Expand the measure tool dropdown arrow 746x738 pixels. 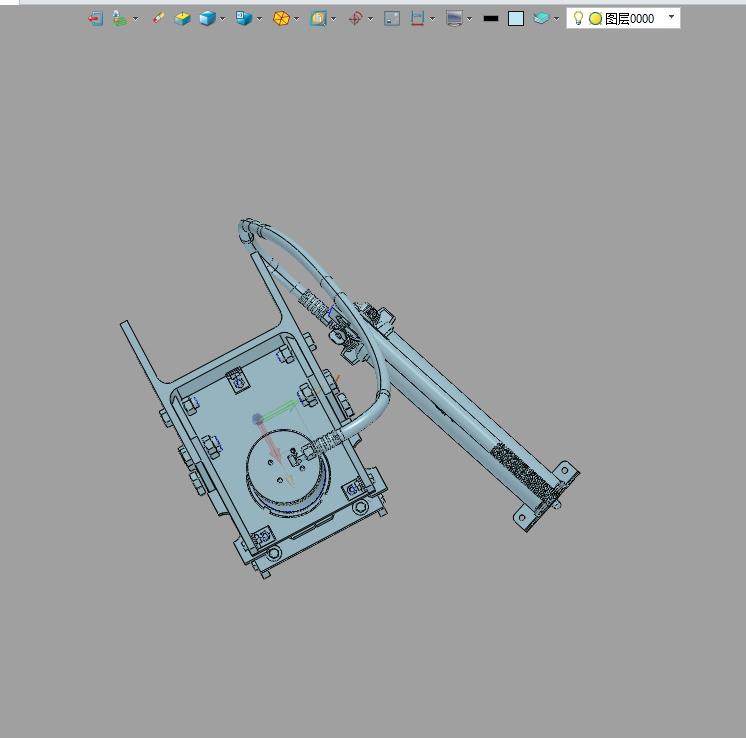(432, 19)
